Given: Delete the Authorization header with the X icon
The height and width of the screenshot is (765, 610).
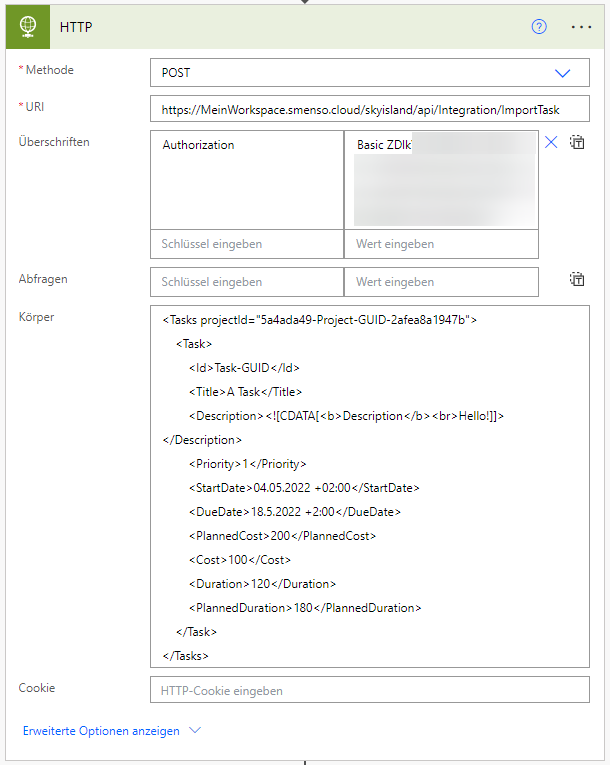Looking at the screenshot, I should point(551,143).
